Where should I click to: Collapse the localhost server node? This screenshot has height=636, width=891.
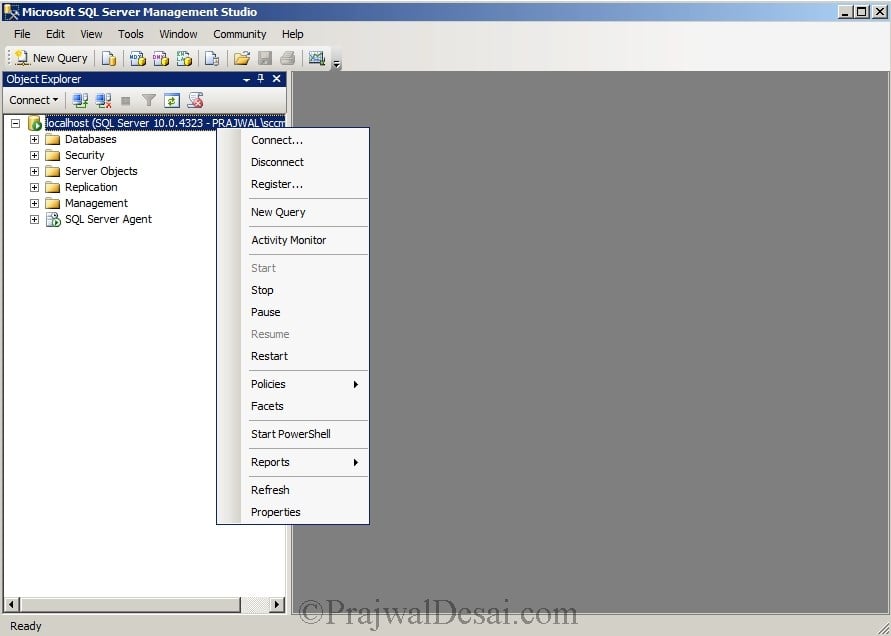(16, 123)
